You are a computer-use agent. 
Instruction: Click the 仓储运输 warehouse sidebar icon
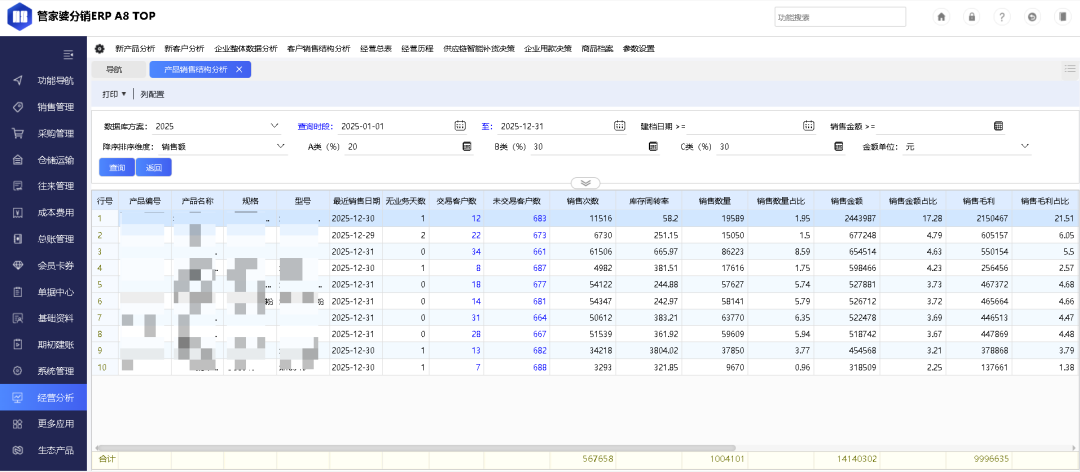click(x=18, y=160)
